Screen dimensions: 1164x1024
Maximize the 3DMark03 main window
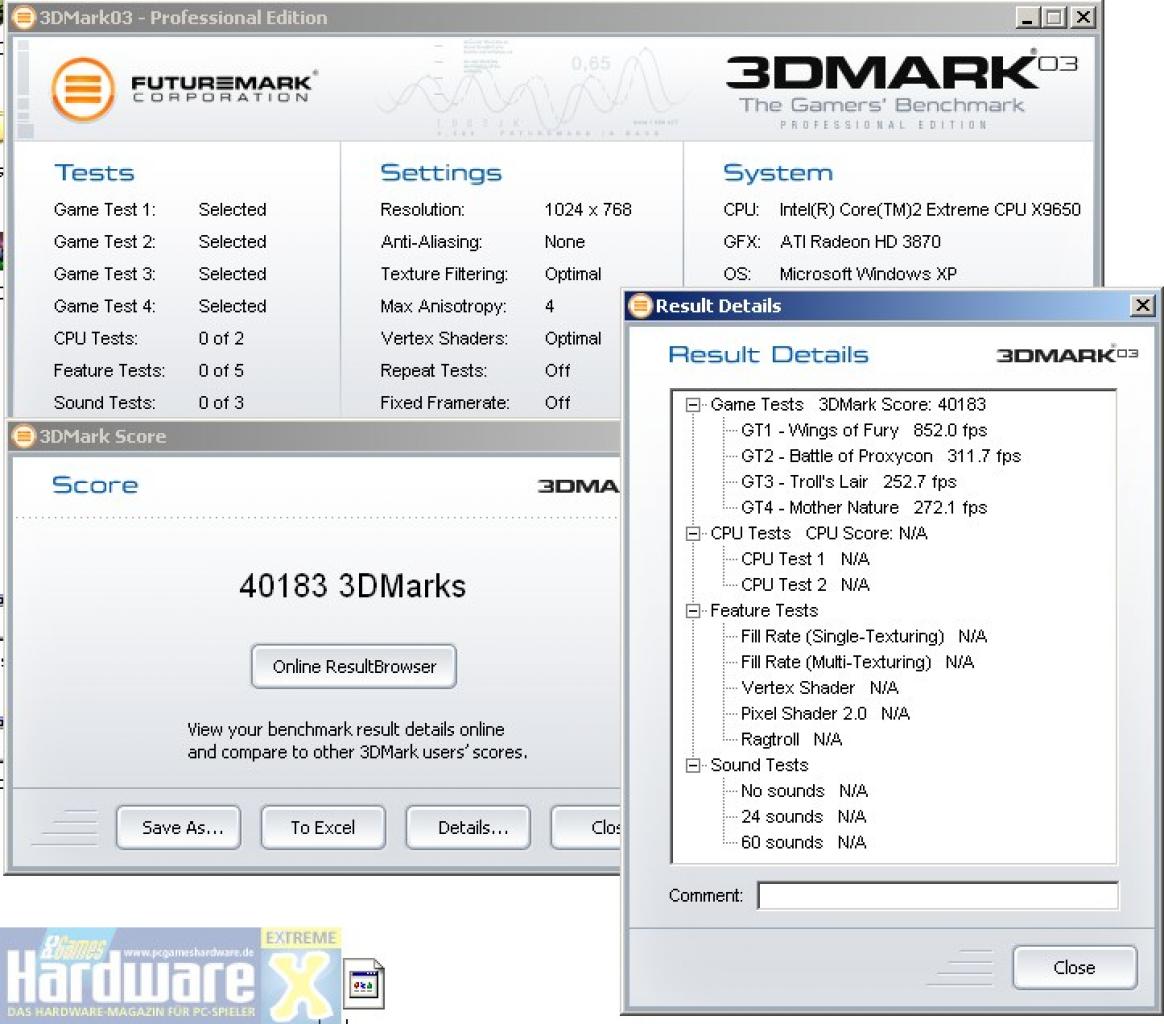point(1053,17)
